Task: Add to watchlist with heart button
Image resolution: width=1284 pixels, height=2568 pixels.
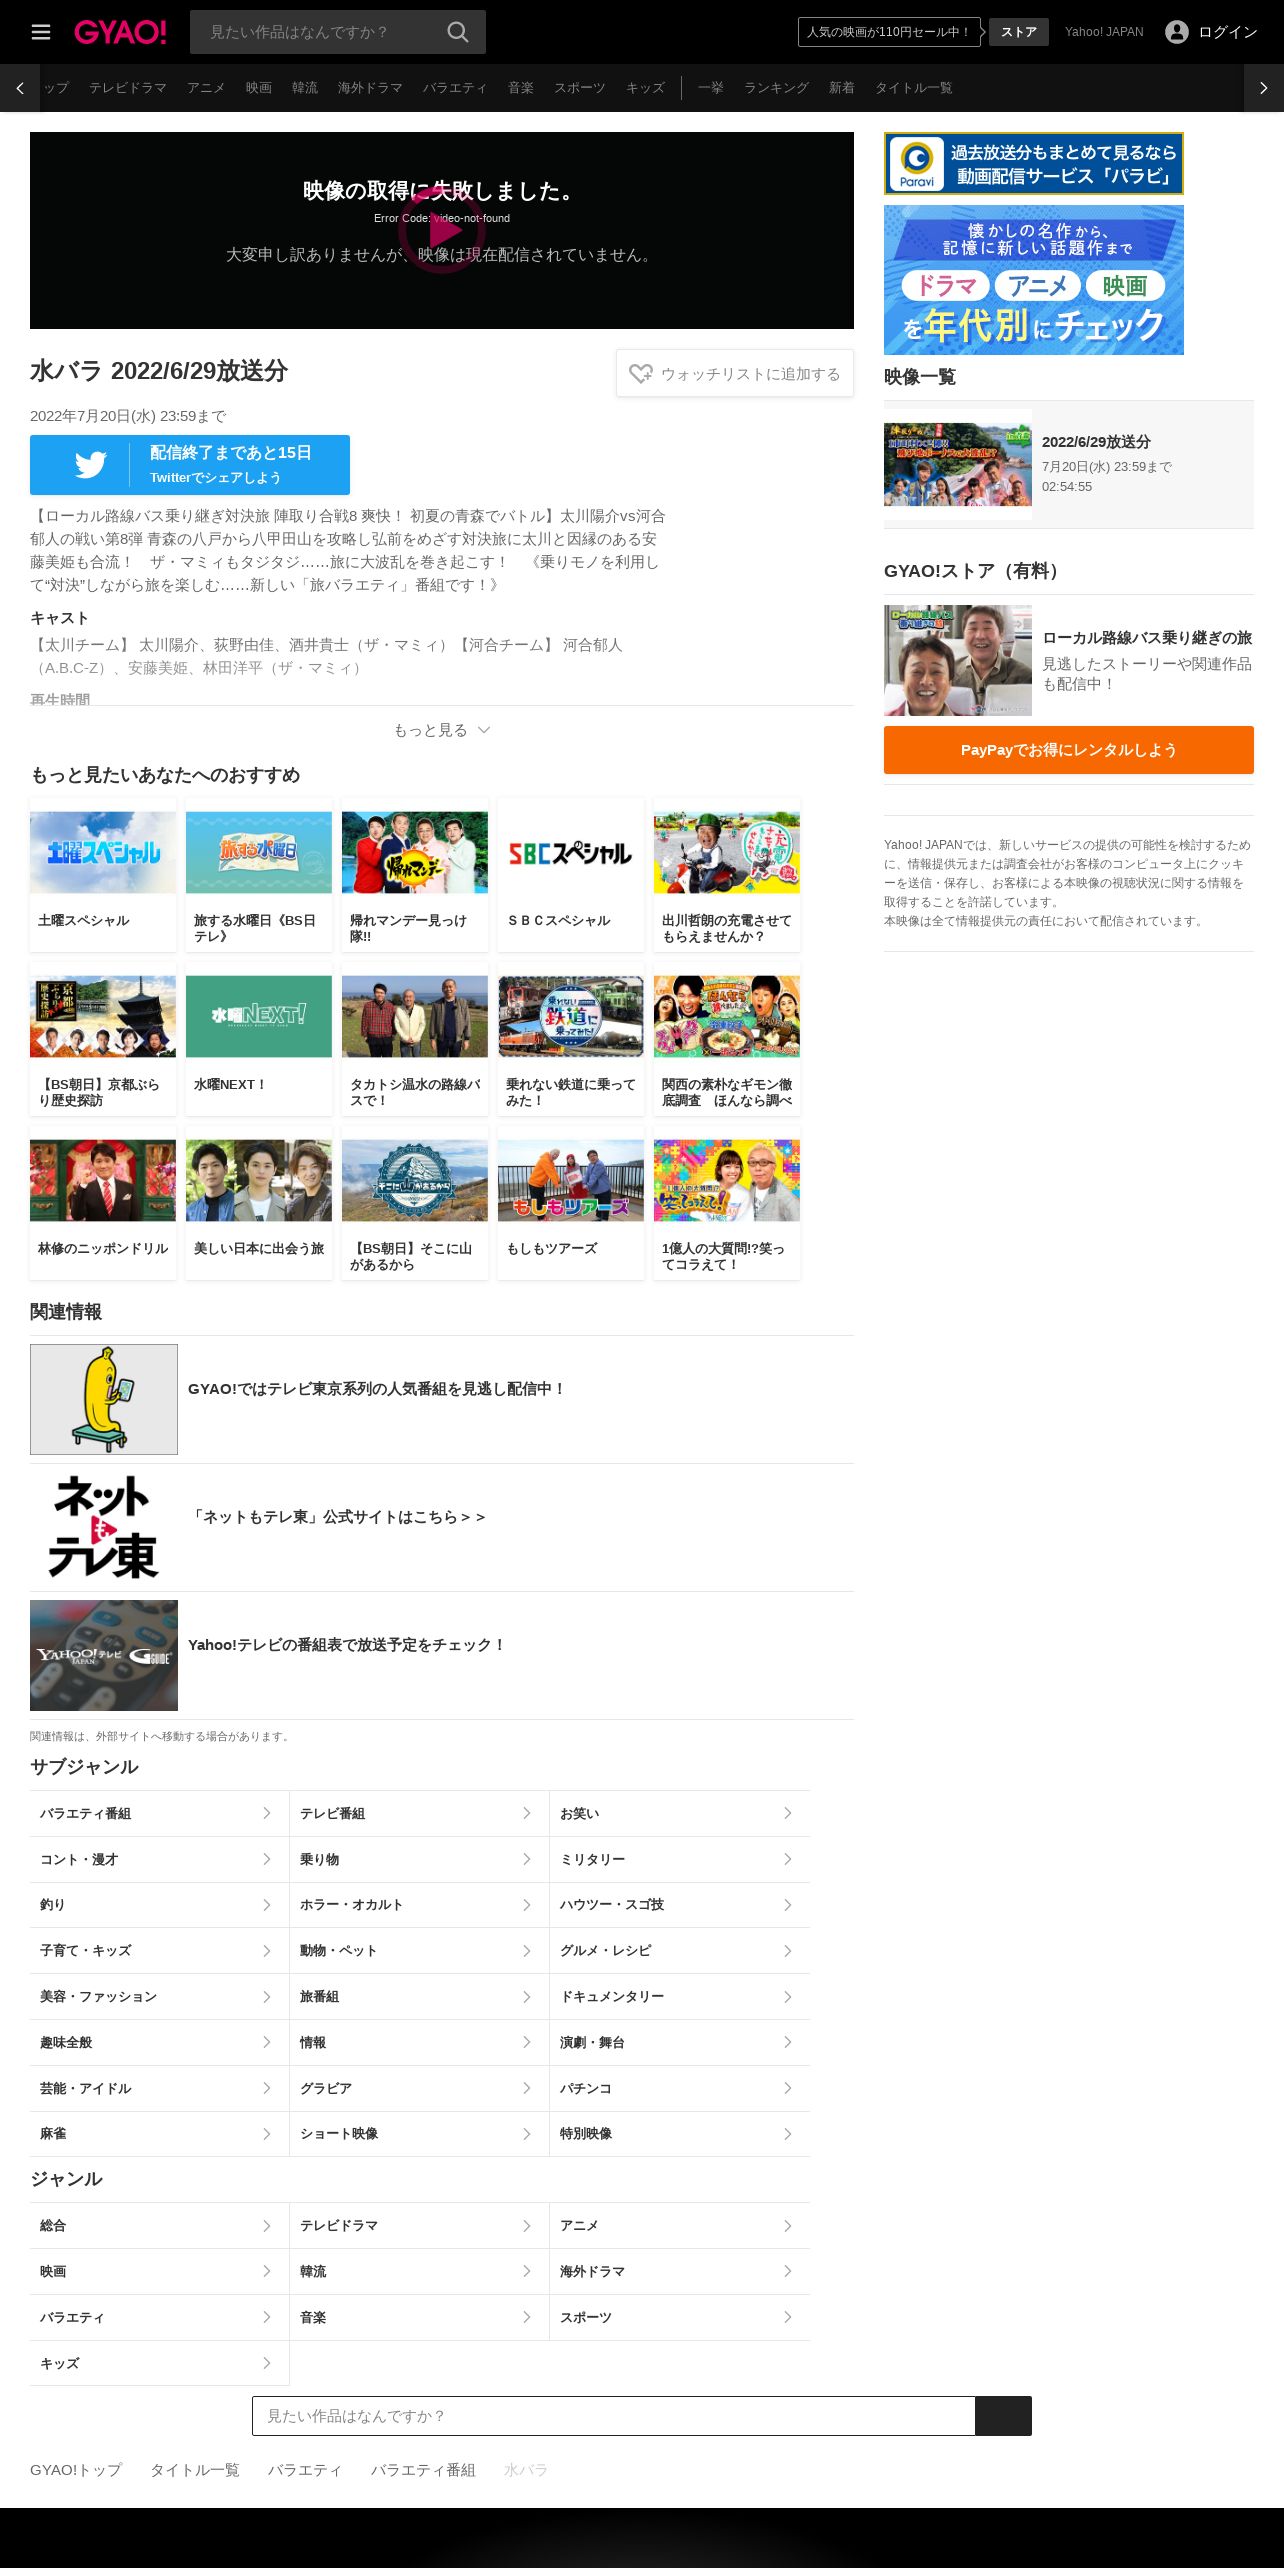Action: [x=735, y=373]
